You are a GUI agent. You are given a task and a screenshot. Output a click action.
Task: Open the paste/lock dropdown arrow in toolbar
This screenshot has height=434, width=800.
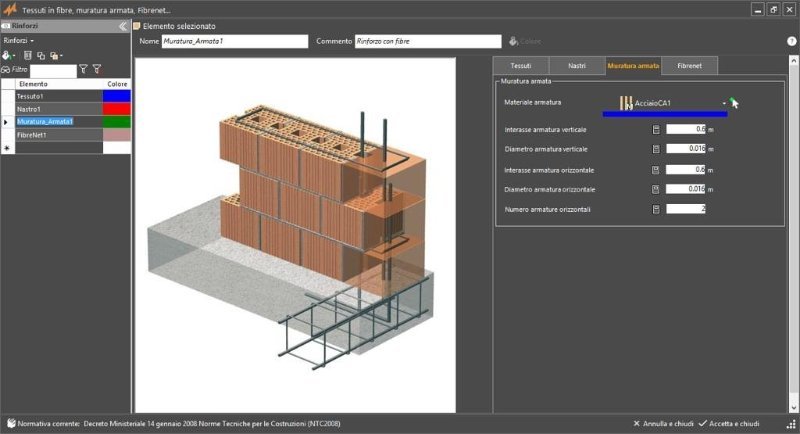pos(62,55)
